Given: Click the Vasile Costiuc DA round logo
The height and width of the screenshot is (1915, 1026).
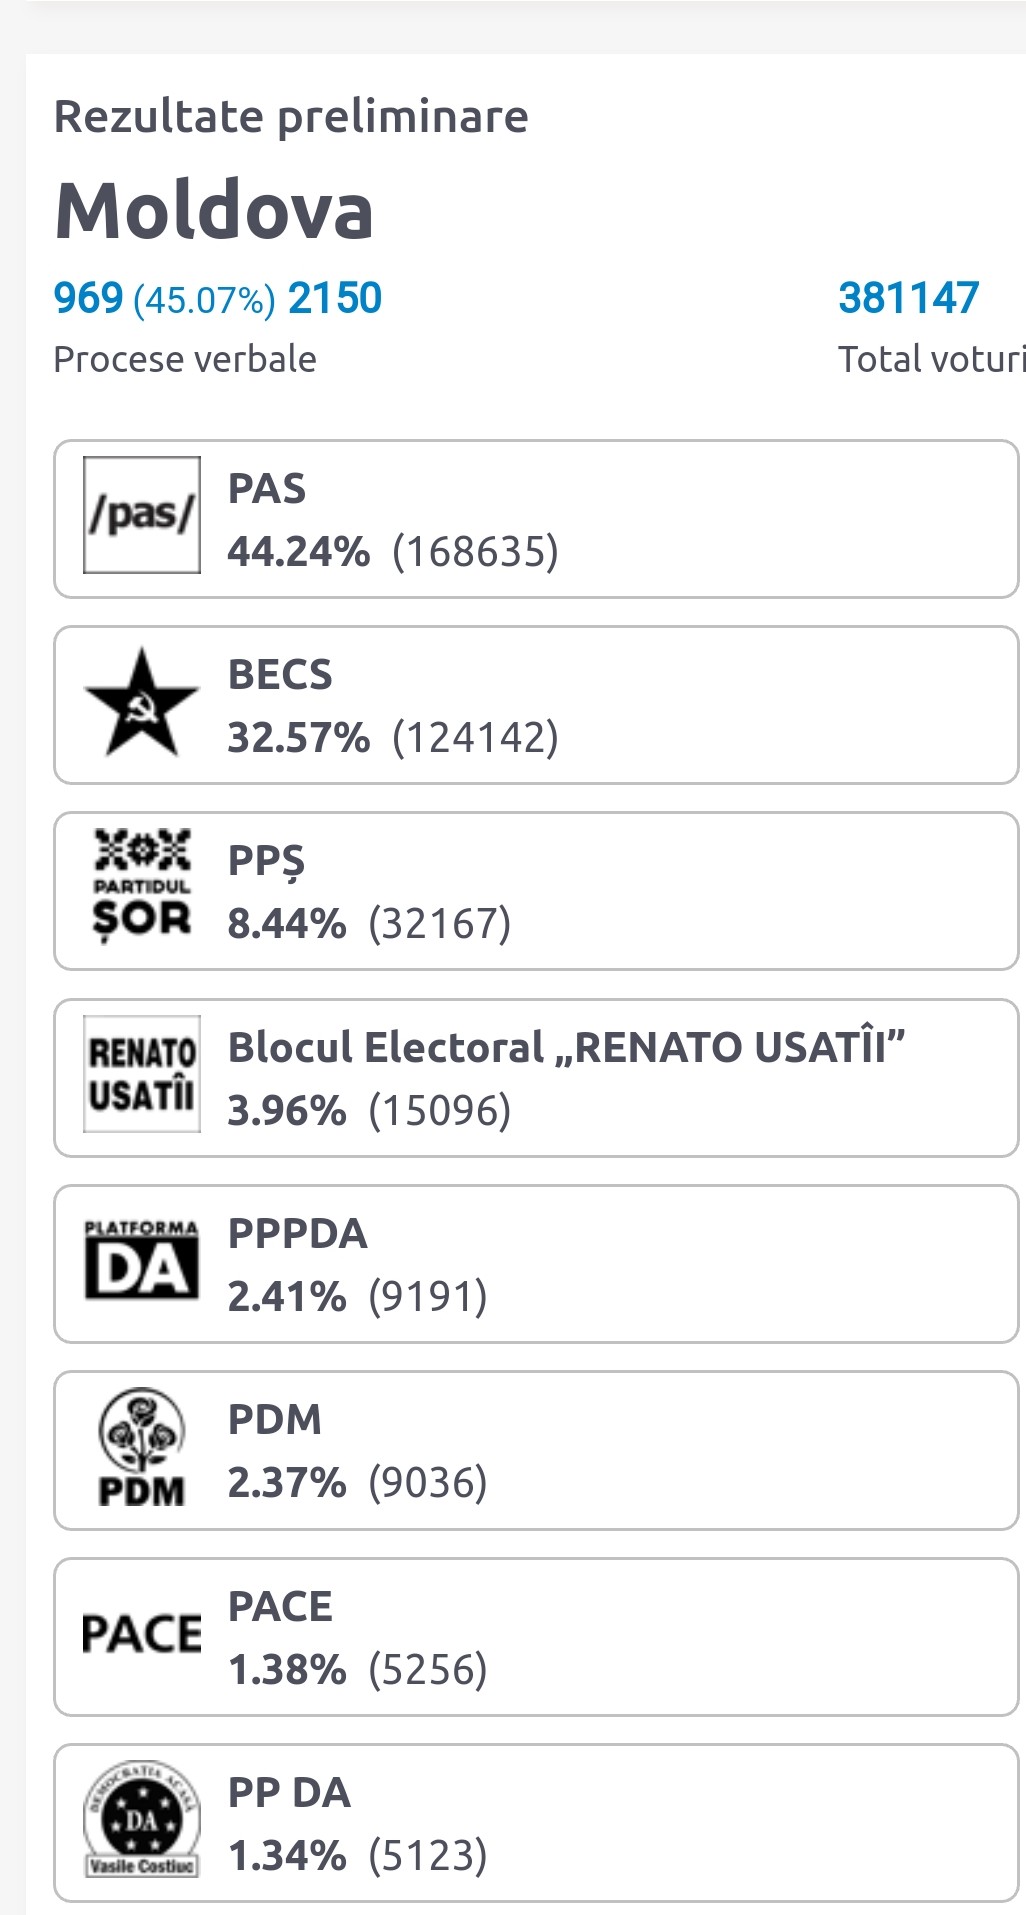Looking at the screenshot, I should tap(141, 1819).
